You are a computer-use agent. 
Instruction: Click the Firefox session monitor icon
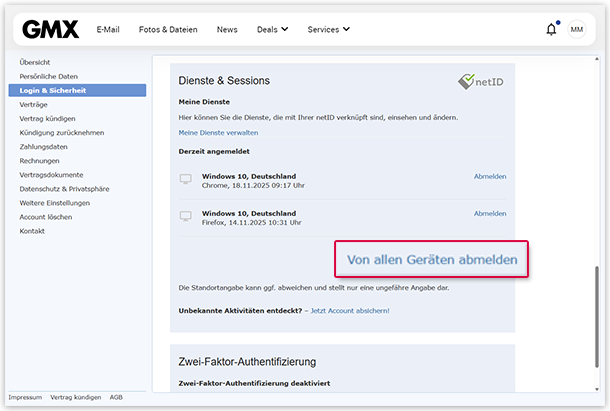point(184,216)
